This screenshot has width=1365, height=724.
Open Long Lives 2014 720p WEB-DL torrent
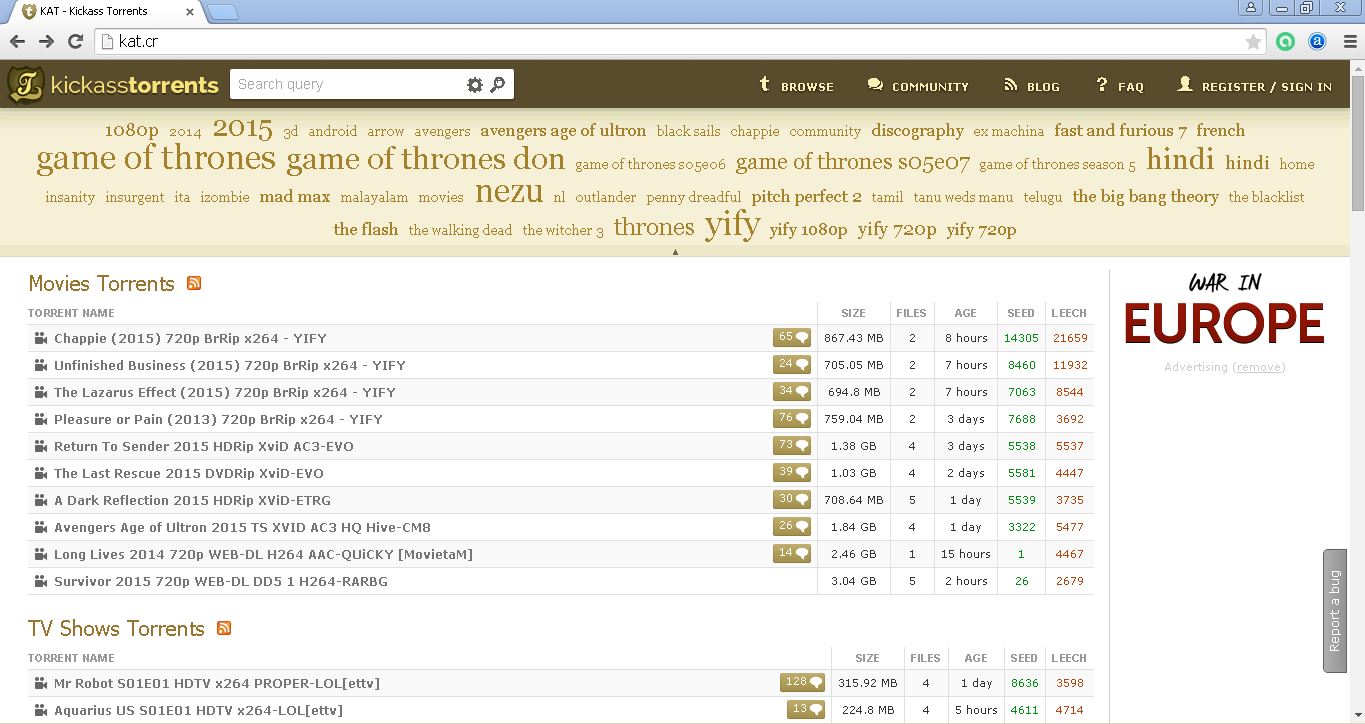[x=263, y=554]
